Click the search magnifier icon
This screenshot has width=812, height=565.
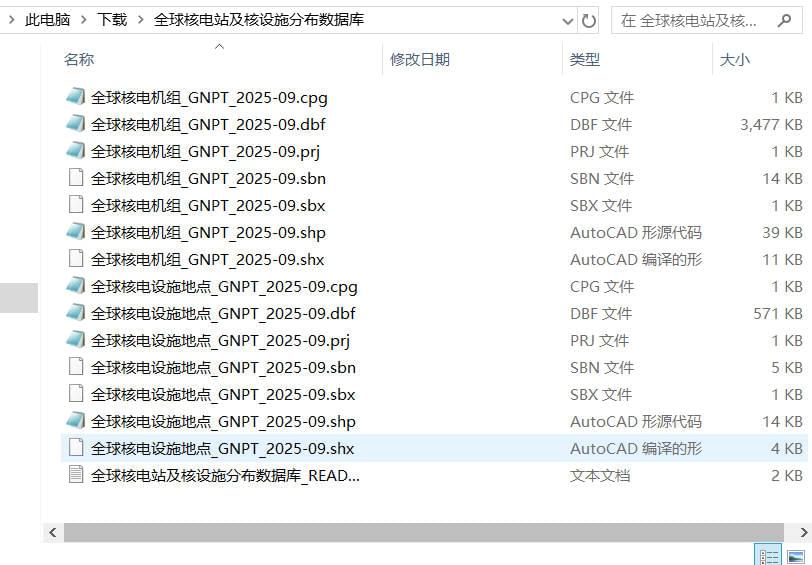click(784, 21)
